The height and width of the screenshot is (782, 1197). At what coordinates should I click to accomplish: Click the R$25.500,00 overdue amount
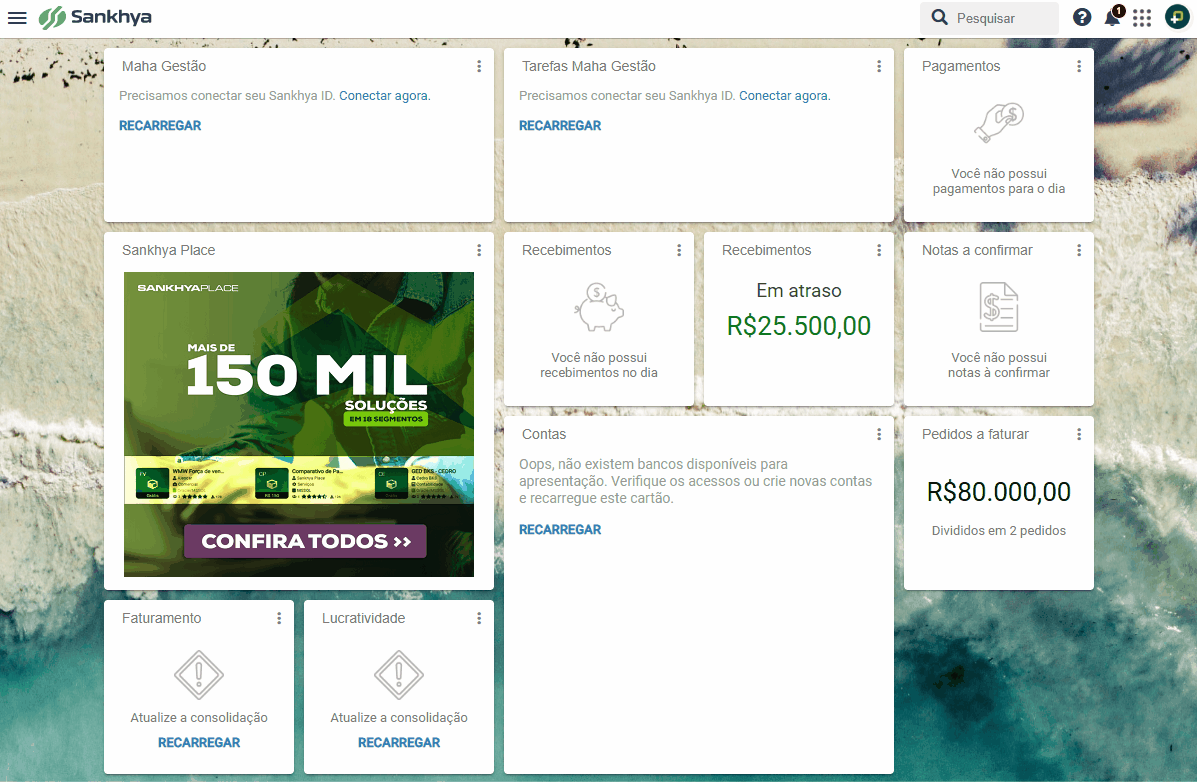tap(799, 327)
